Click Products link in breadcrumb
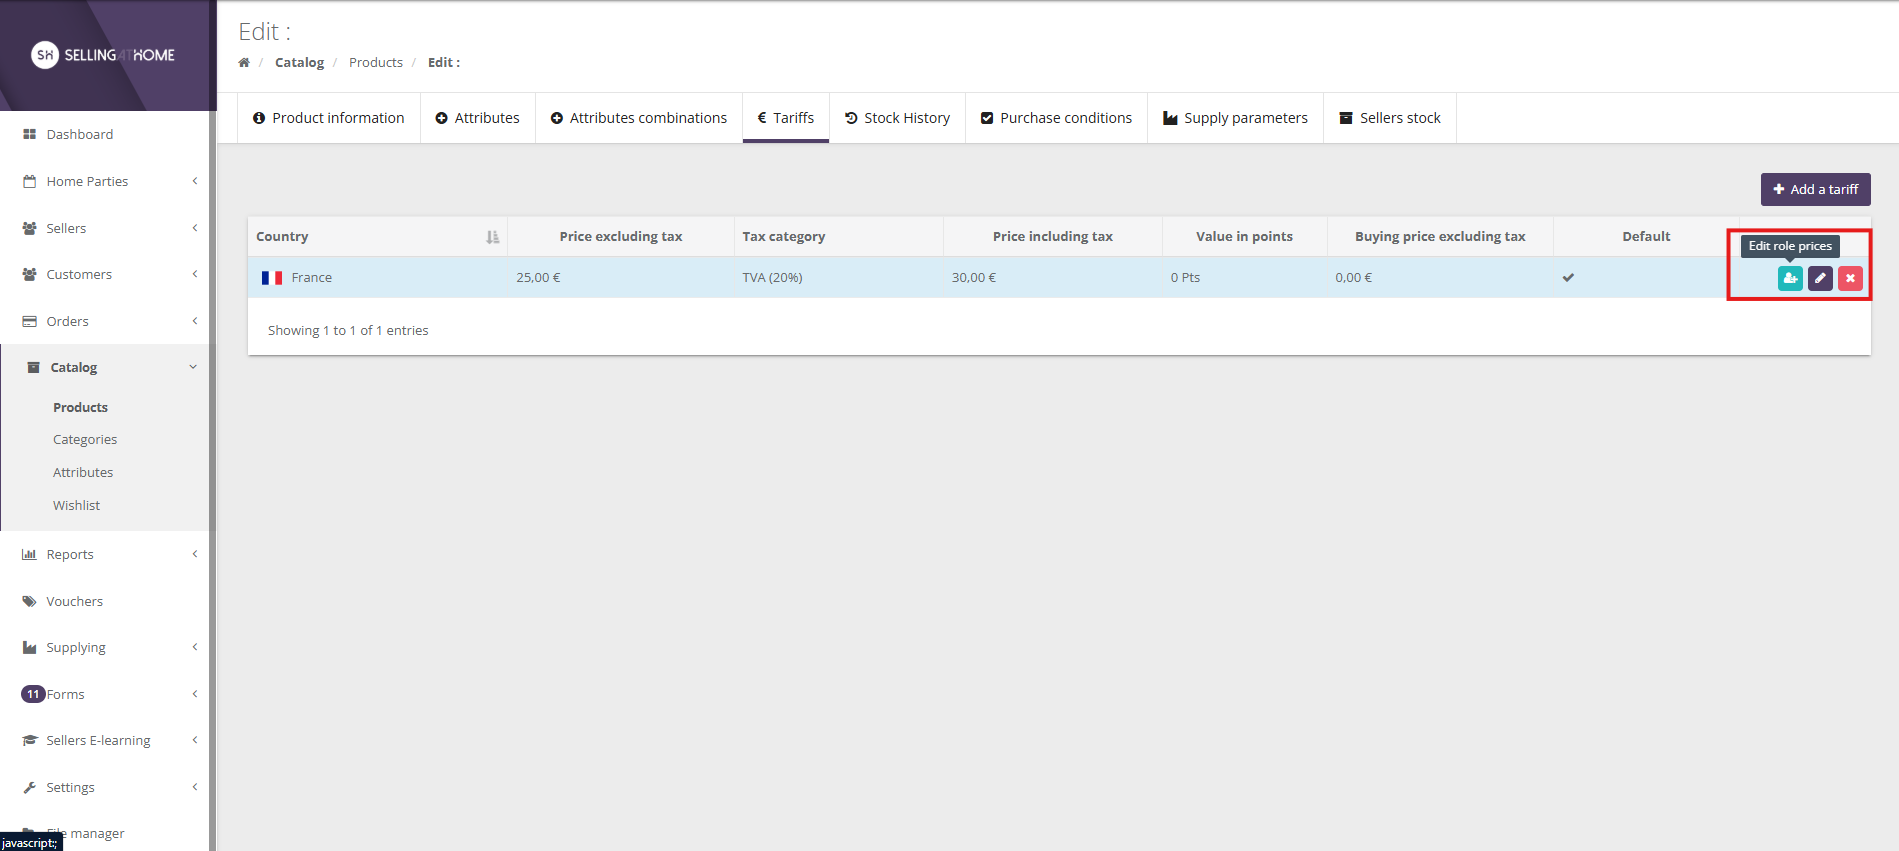Viewport: 1899px width, 851px height. (376, 62)
